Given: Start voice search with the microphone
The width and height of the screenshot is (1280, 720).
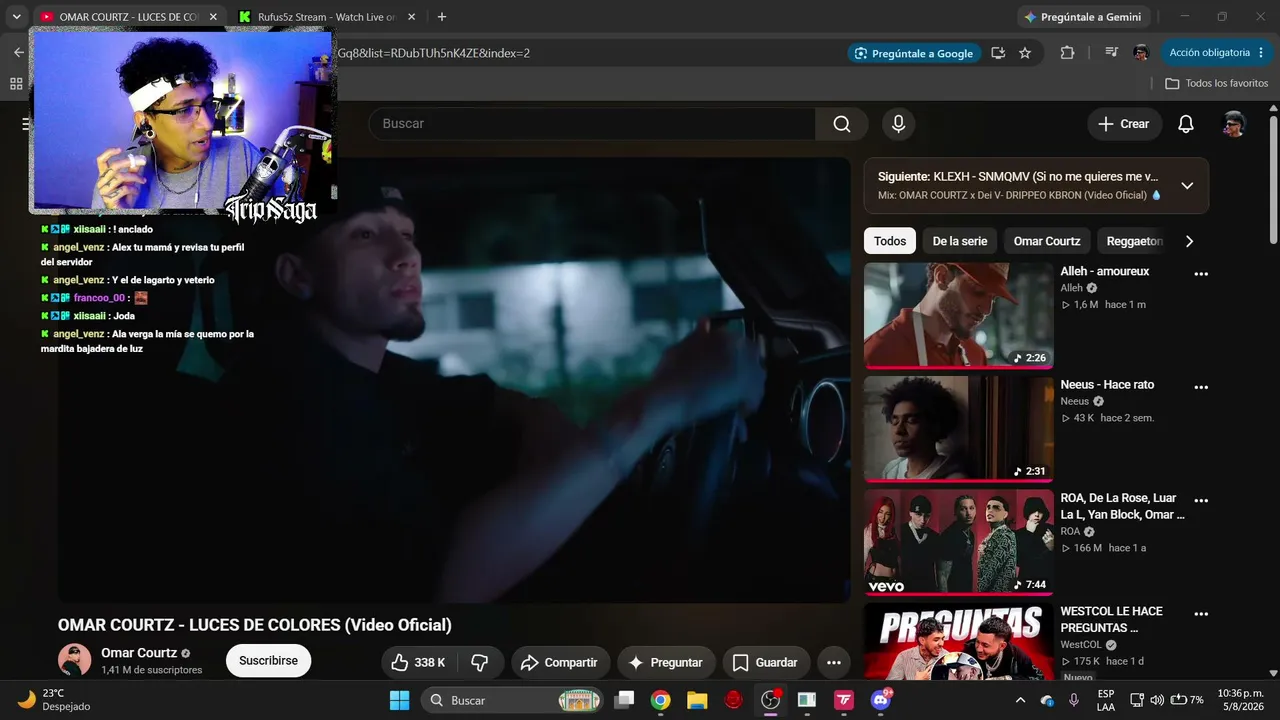Looking at the screenshot, I should [x=898, y=124].
